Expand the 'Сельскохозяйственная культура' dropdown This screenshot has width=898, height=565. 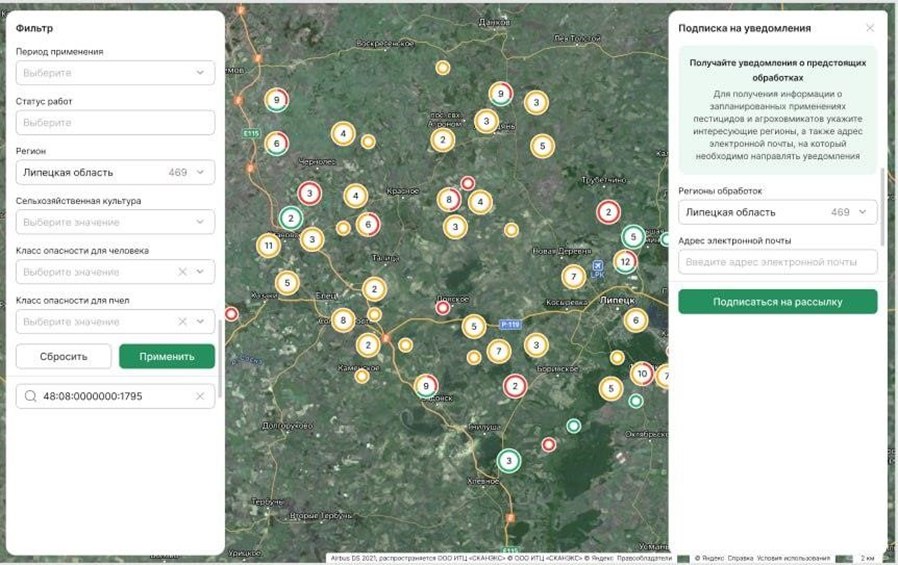tap(201, 222)
